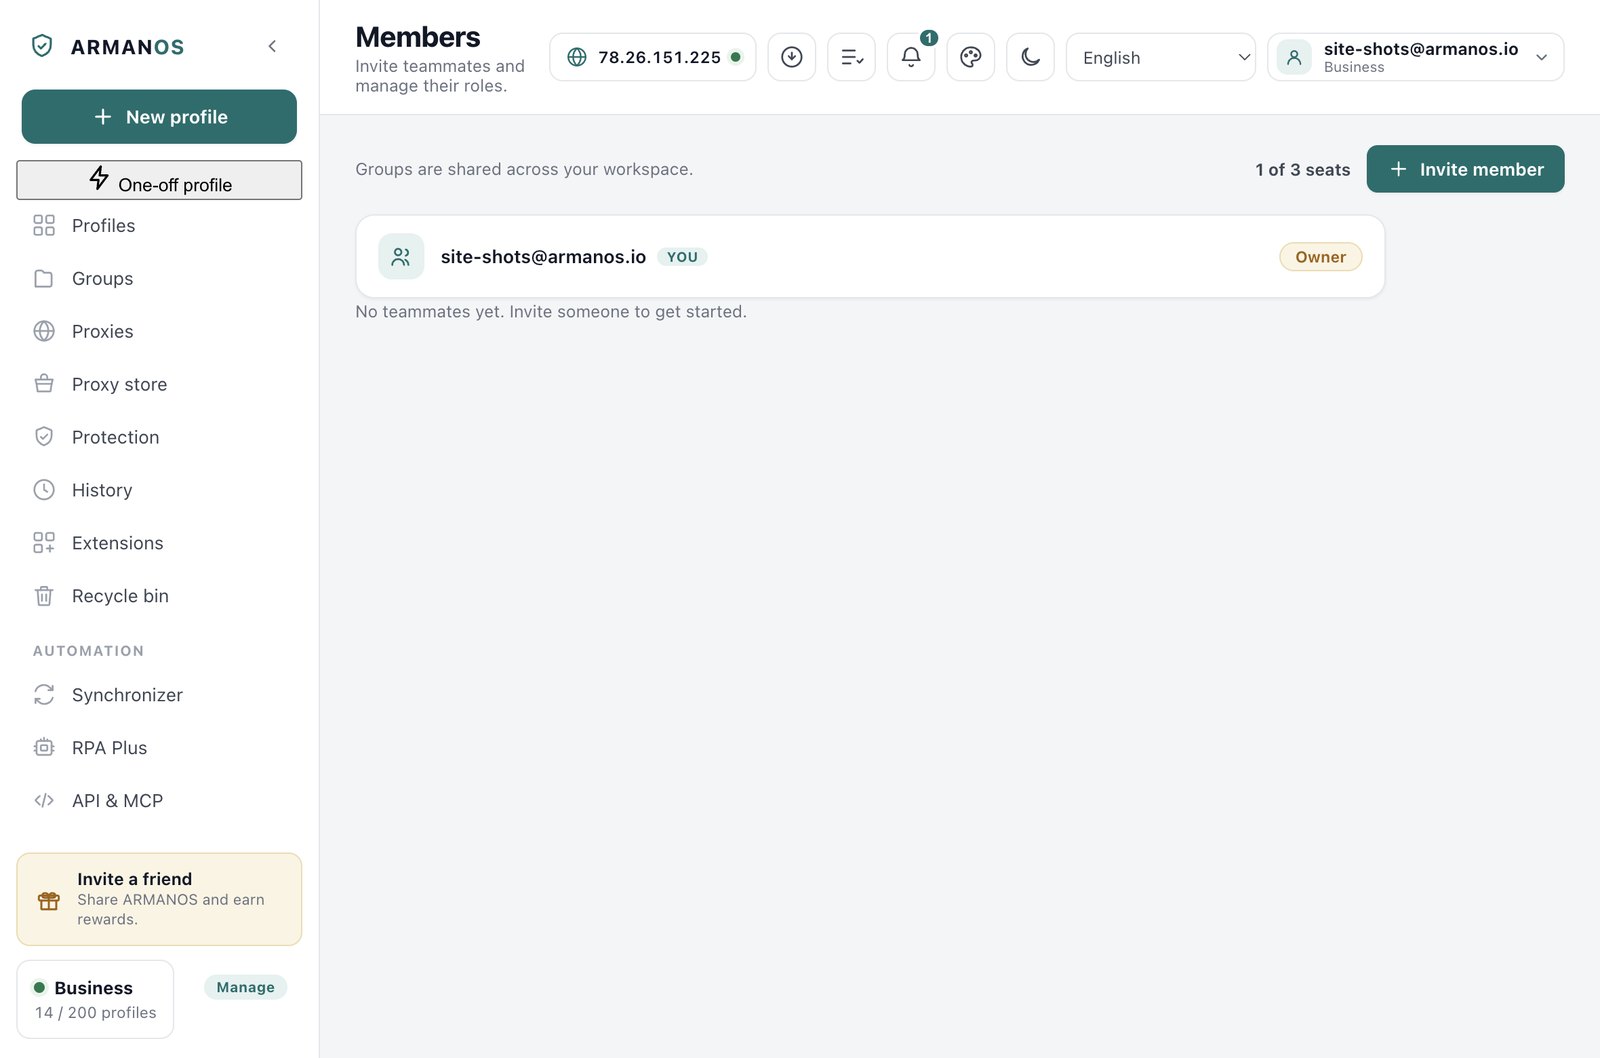This screenshot has height=1058, width=1600.
Task: Select the site-shots@armanos.io member row
Action: (x=870, y=257)
